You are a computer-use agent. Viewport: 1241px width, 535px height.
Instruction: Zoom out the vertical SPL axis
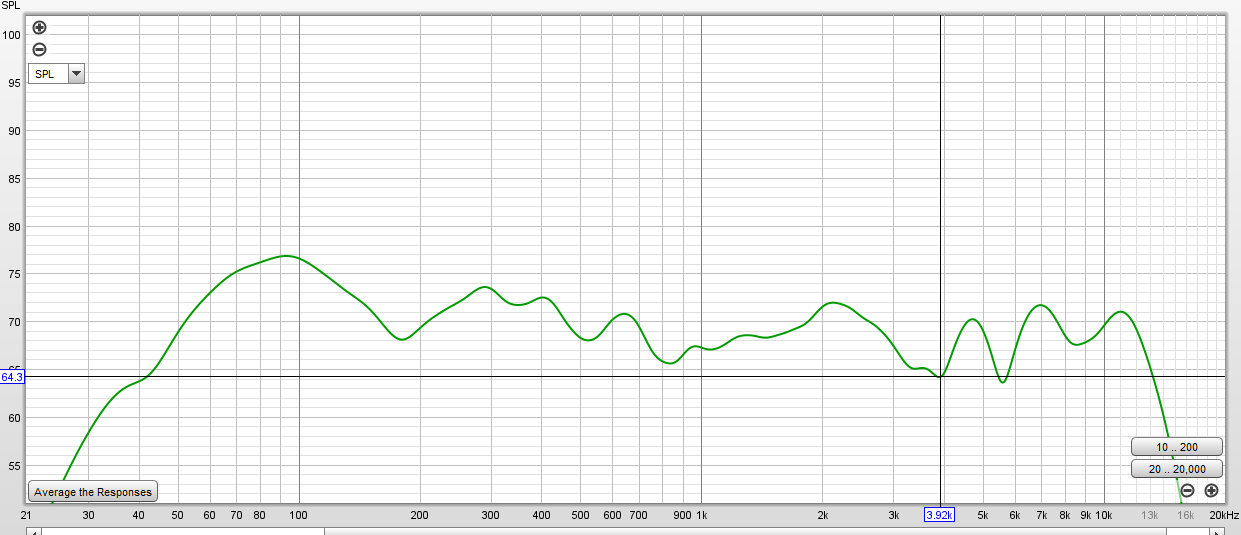39,50
